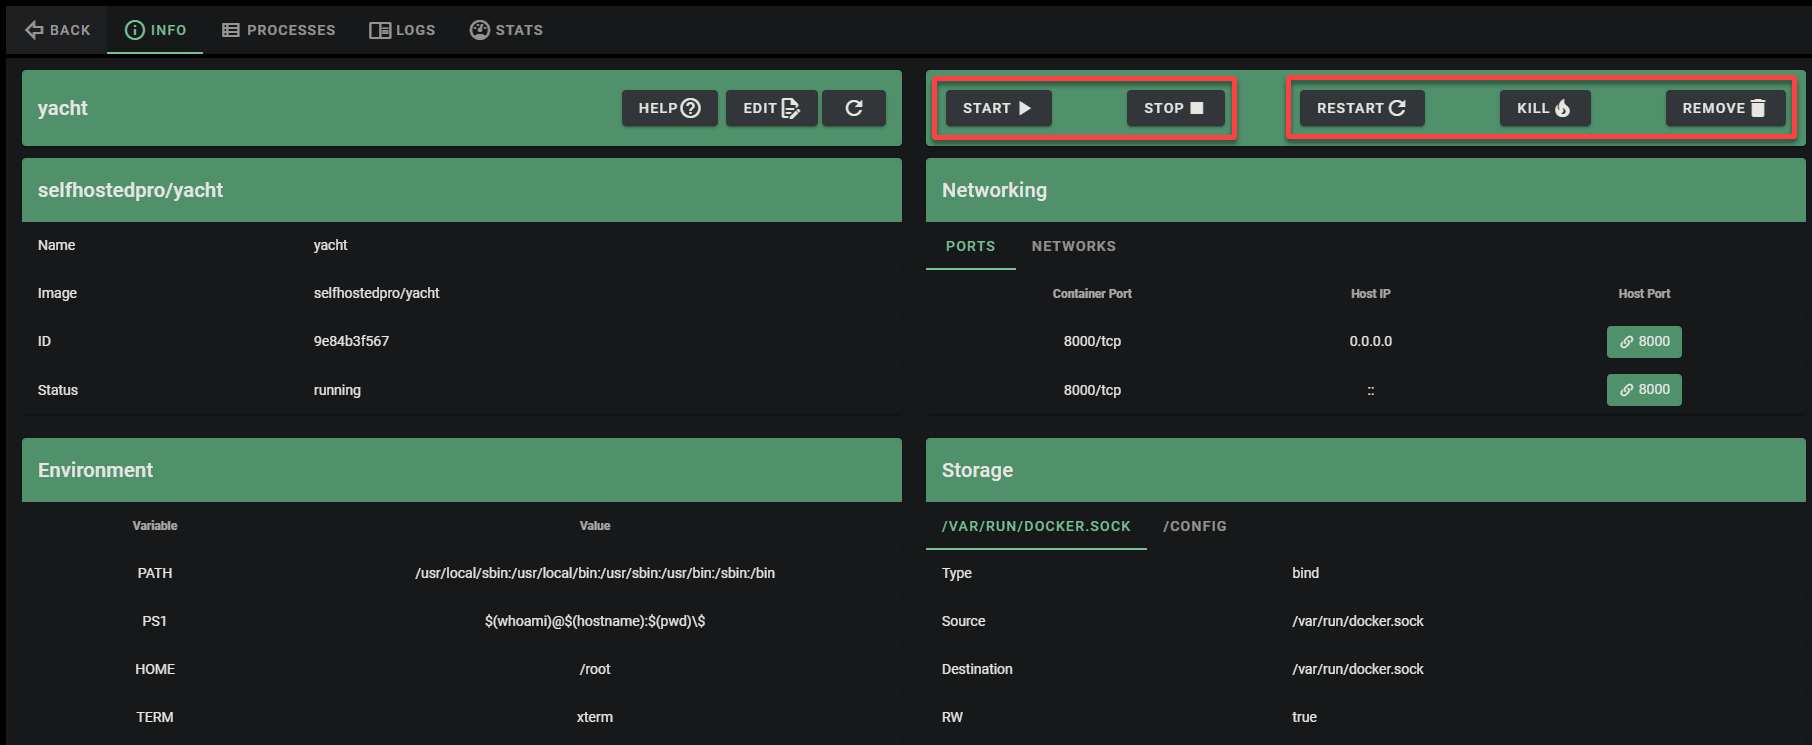Kill the container using flame button
The width and height of the screenshot is (1812, 745).
coord(1544,108)
